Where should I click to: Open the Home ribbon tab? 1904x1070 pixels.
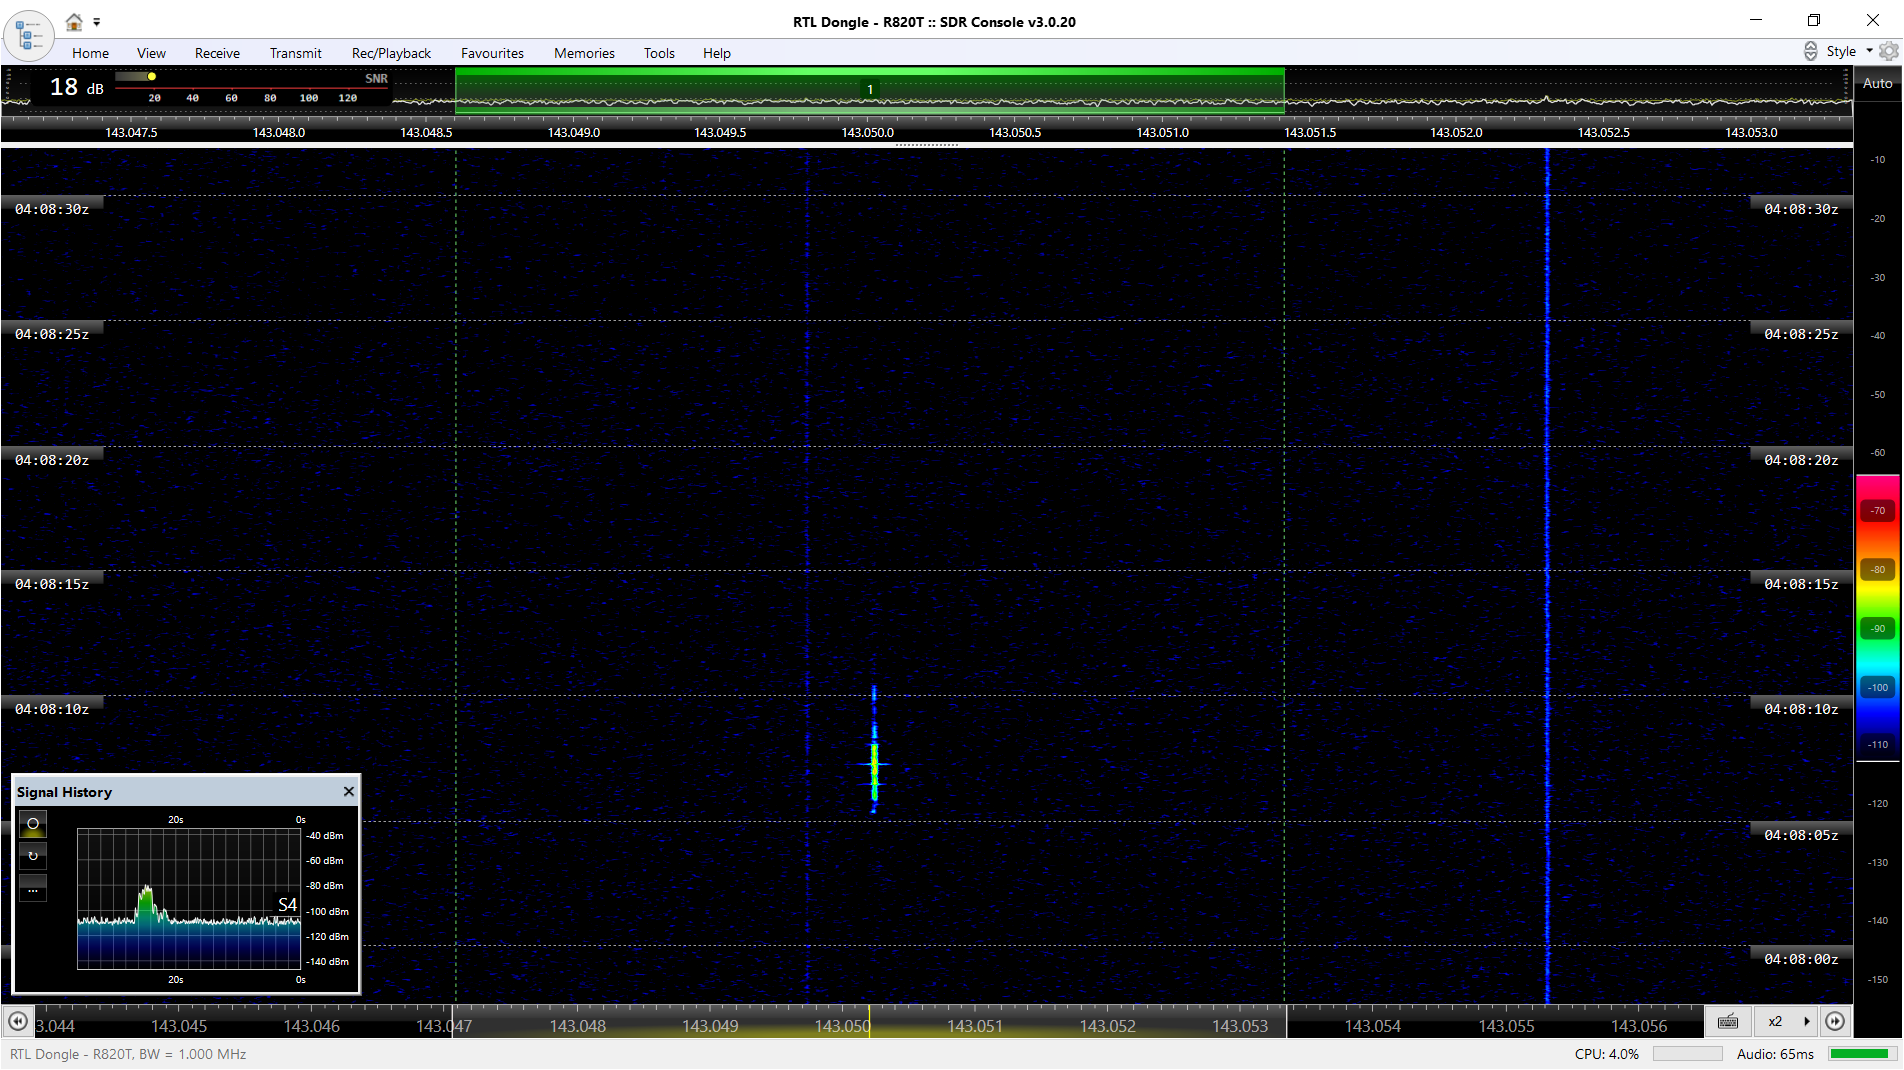pyautogui.click(x=90, y=53)
